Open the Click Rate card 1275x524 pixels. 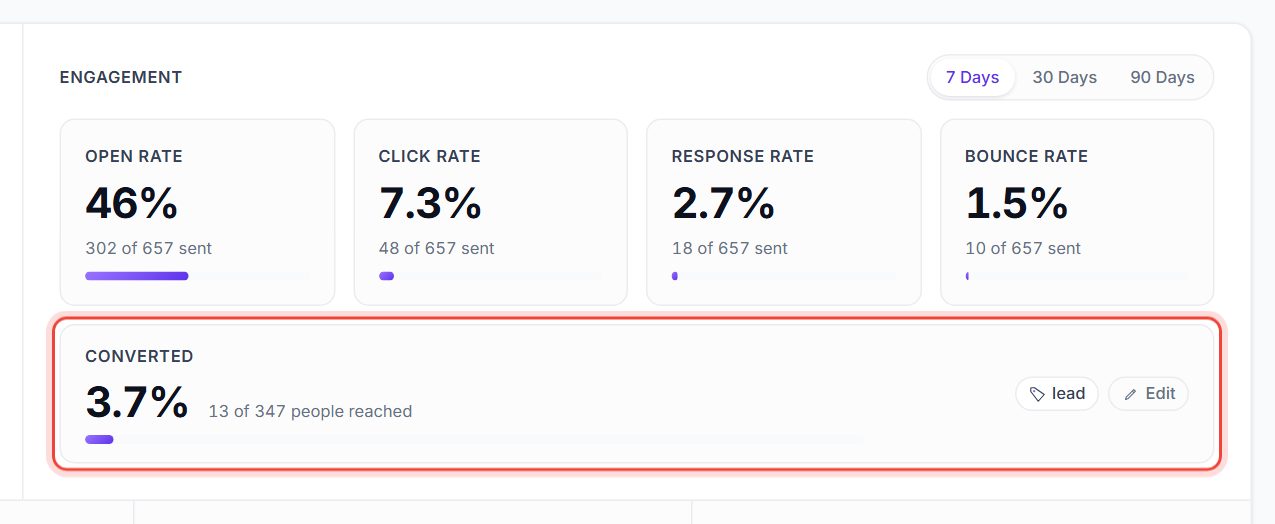(490, 212)
